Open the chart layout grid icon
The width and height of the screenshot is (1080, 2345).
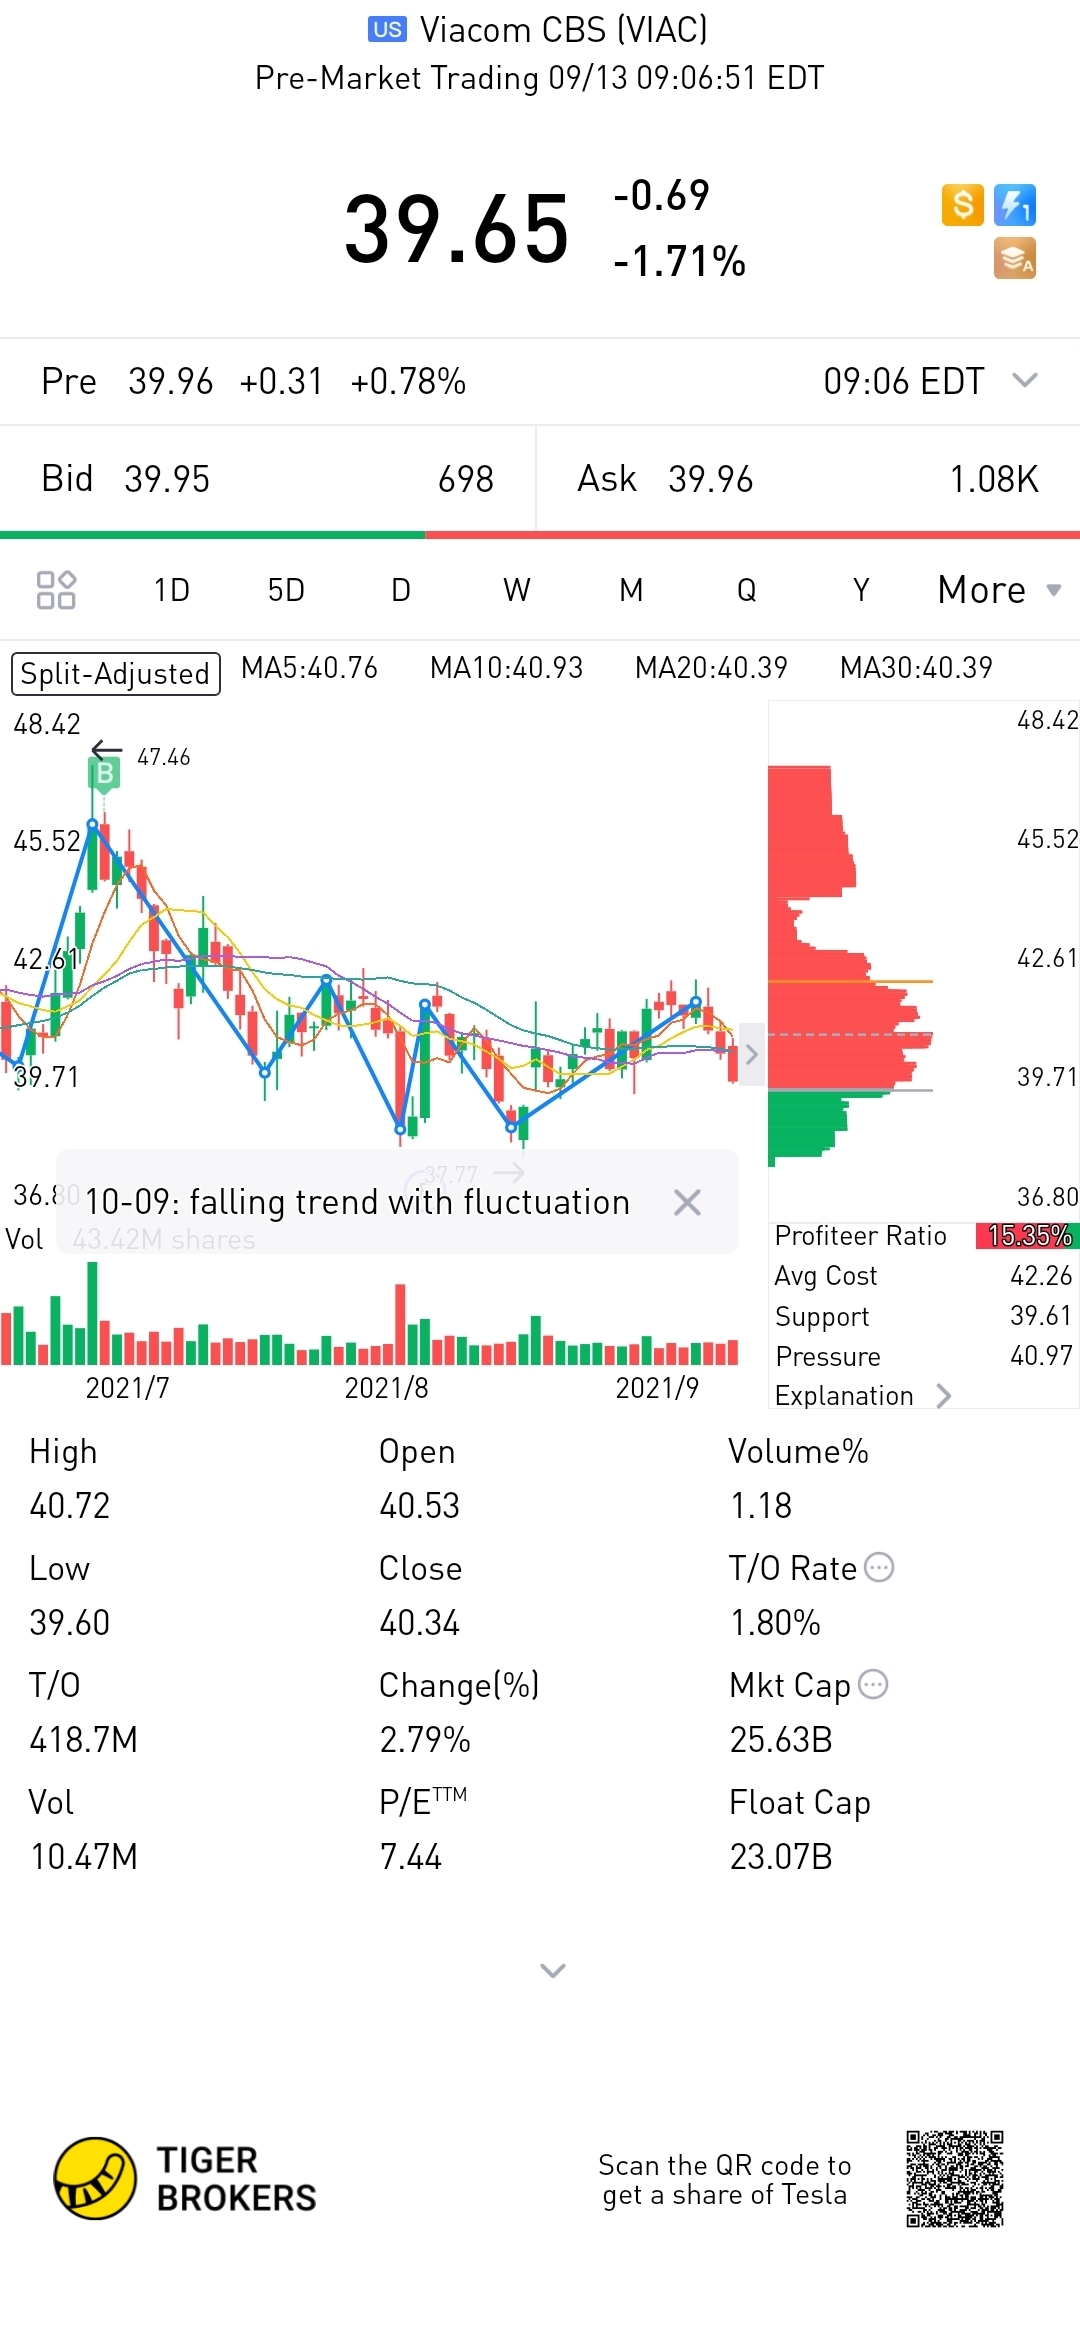click(56, 590)
